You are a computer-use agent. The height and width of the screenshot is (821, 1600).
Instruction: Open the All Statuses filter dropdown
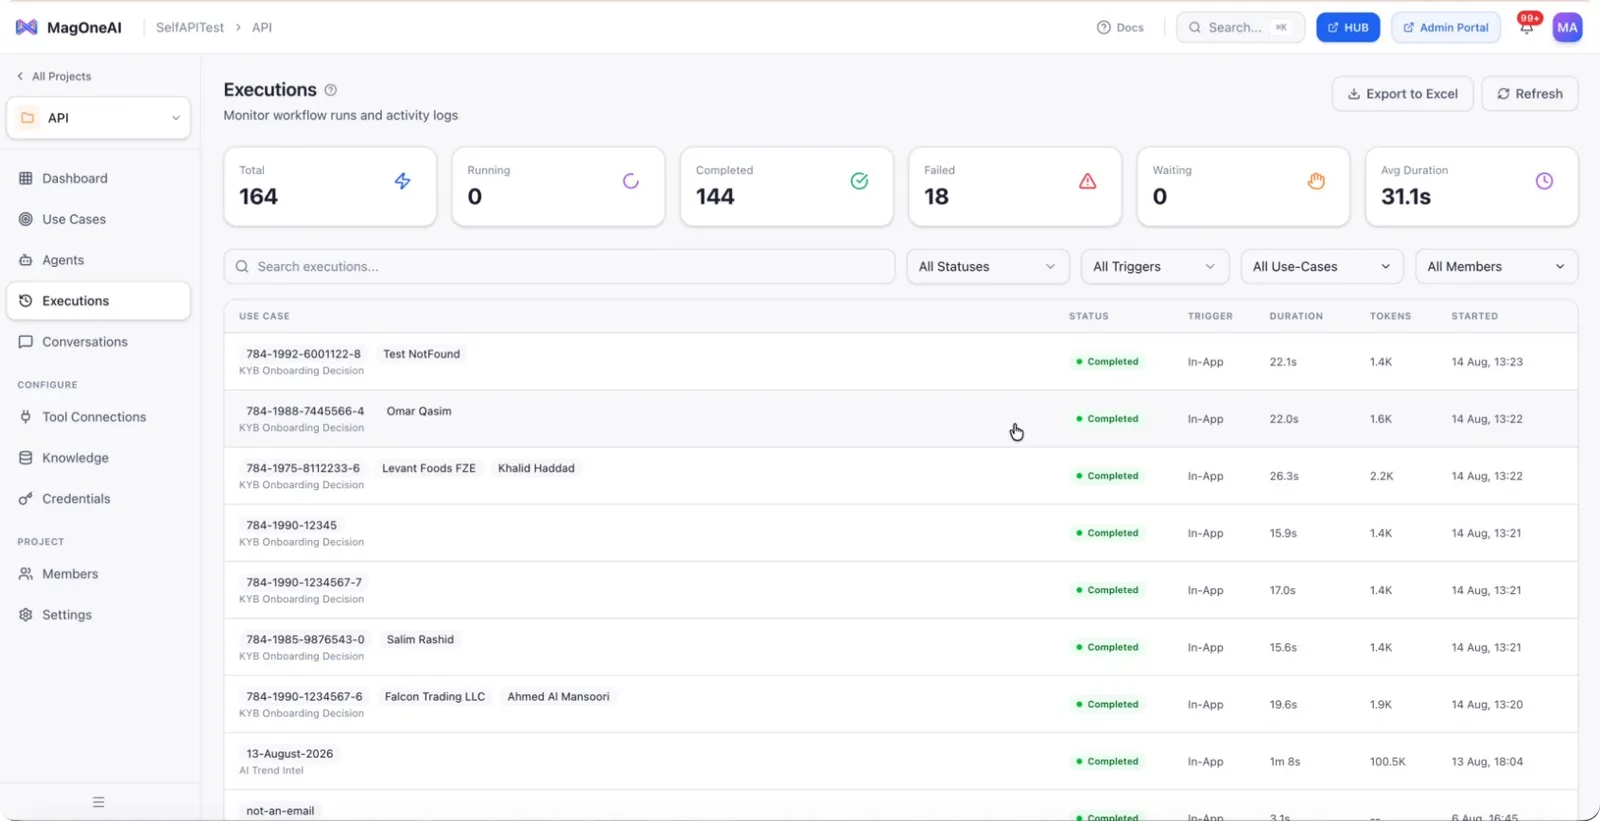point(987,267)
